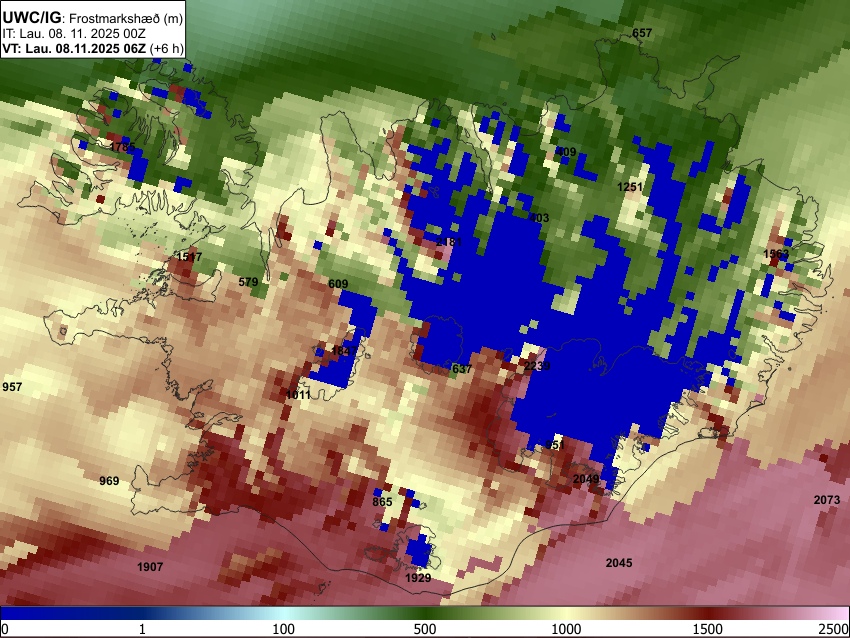Click the 500 tick on color scale
Viewport: 850px width, 638px height.
point(425,629)
